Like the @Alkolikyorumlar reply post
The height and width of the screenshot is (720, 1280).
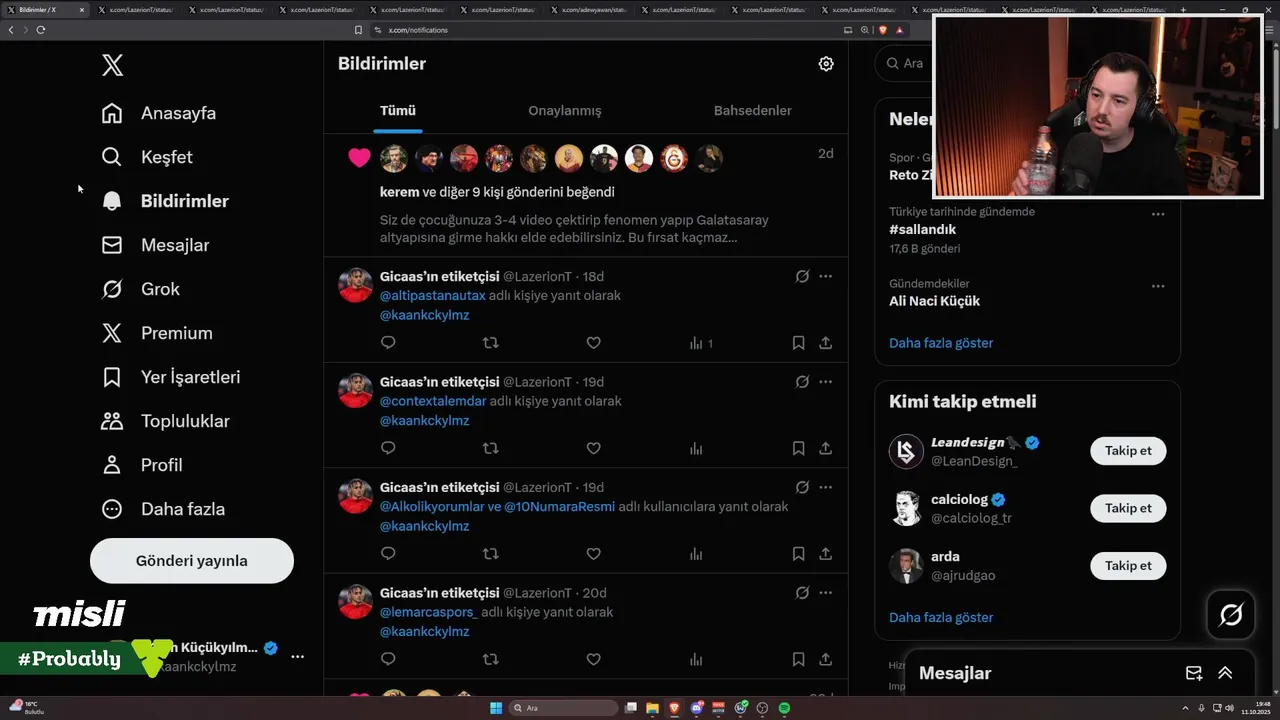pos(593,554)
